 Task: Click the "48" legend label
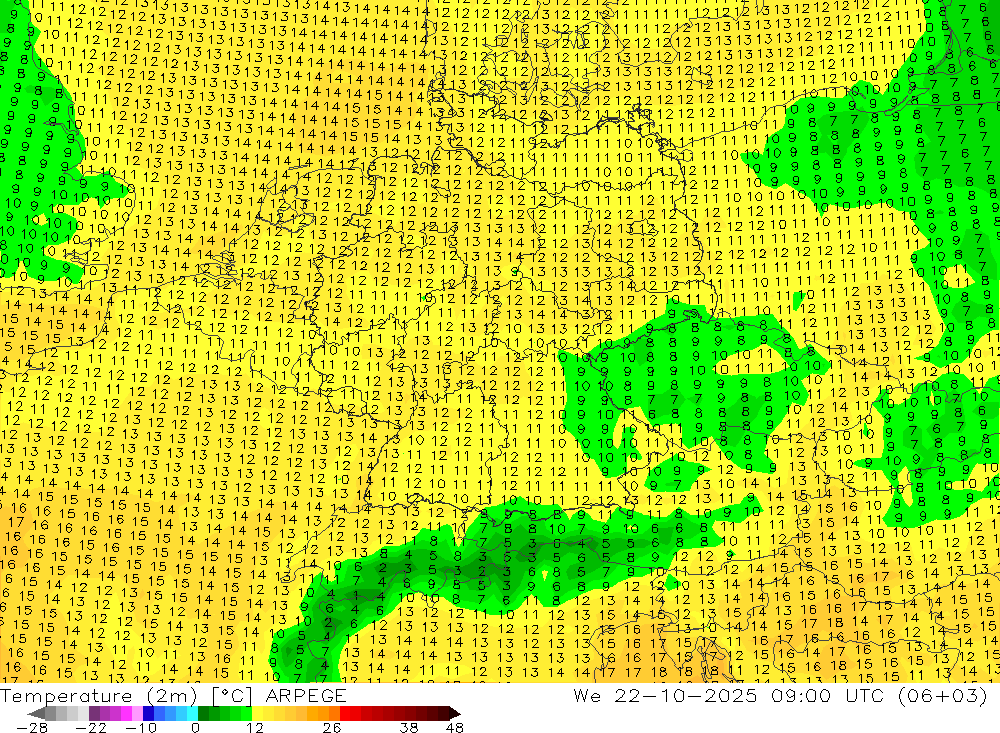[454, 727]
